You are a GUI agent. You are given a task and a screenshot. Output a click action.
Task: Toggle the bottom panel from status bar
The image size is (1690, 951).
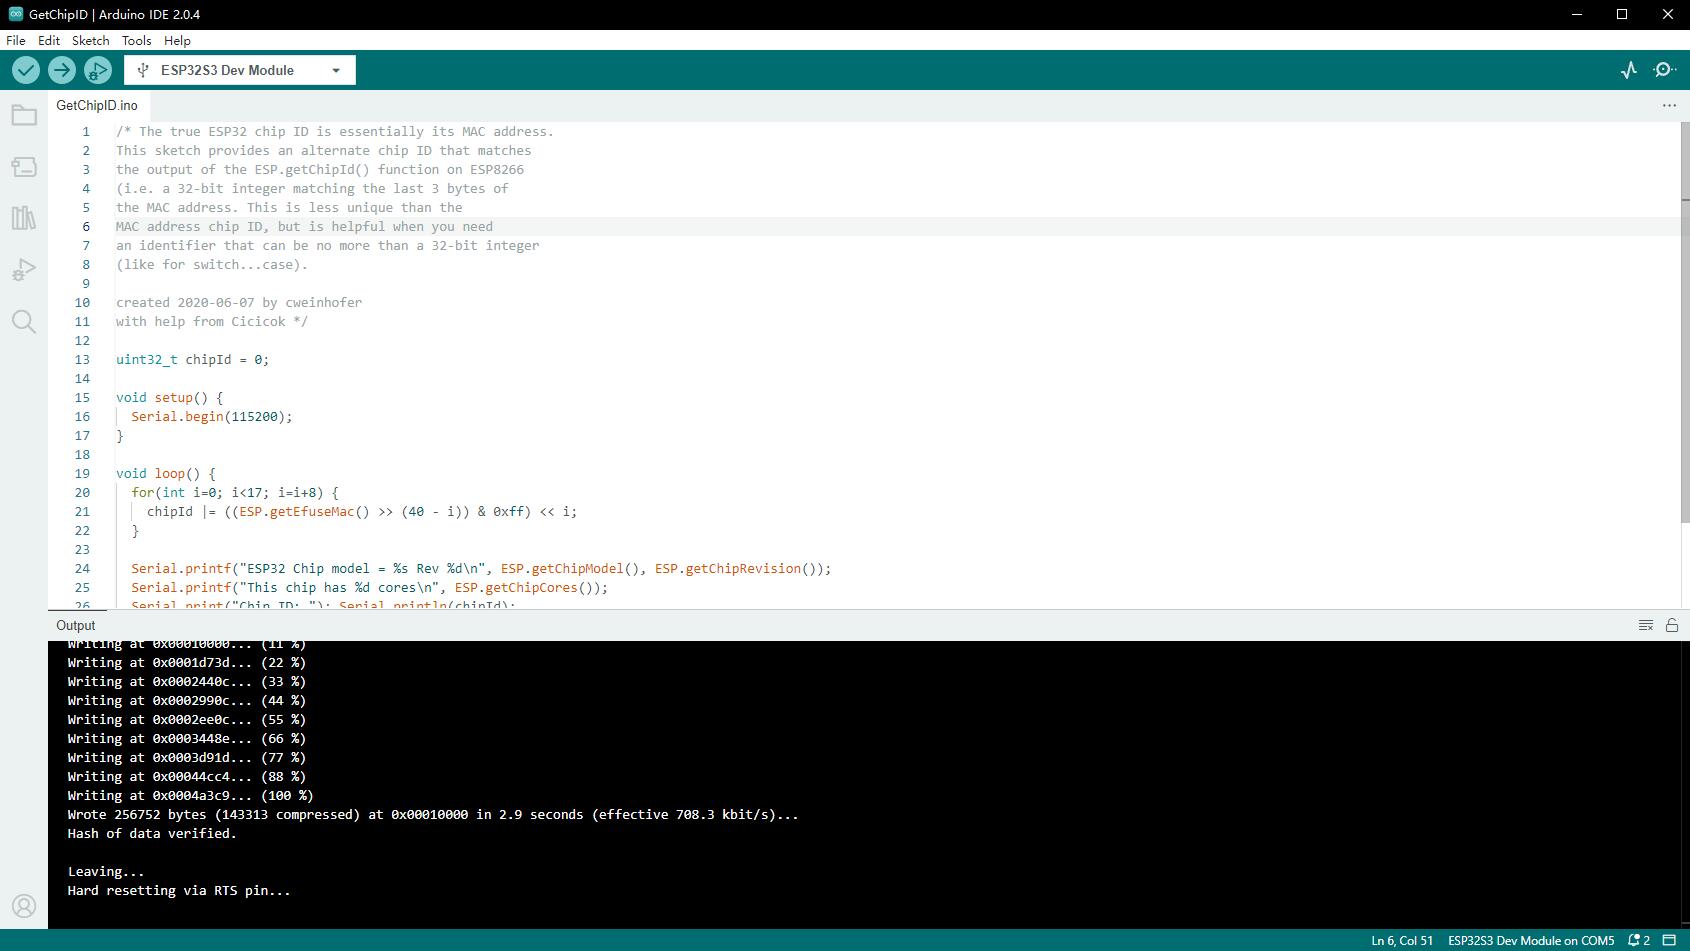tap(1669, 940)
